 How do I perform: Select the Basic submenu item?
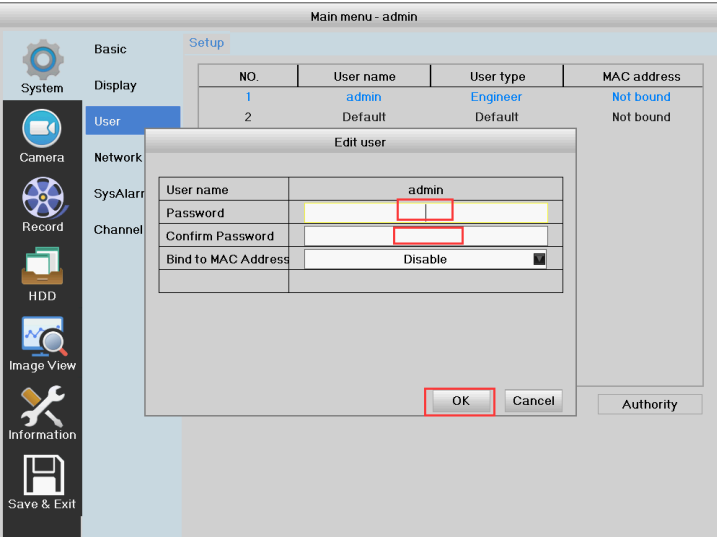tap(110, 49)
